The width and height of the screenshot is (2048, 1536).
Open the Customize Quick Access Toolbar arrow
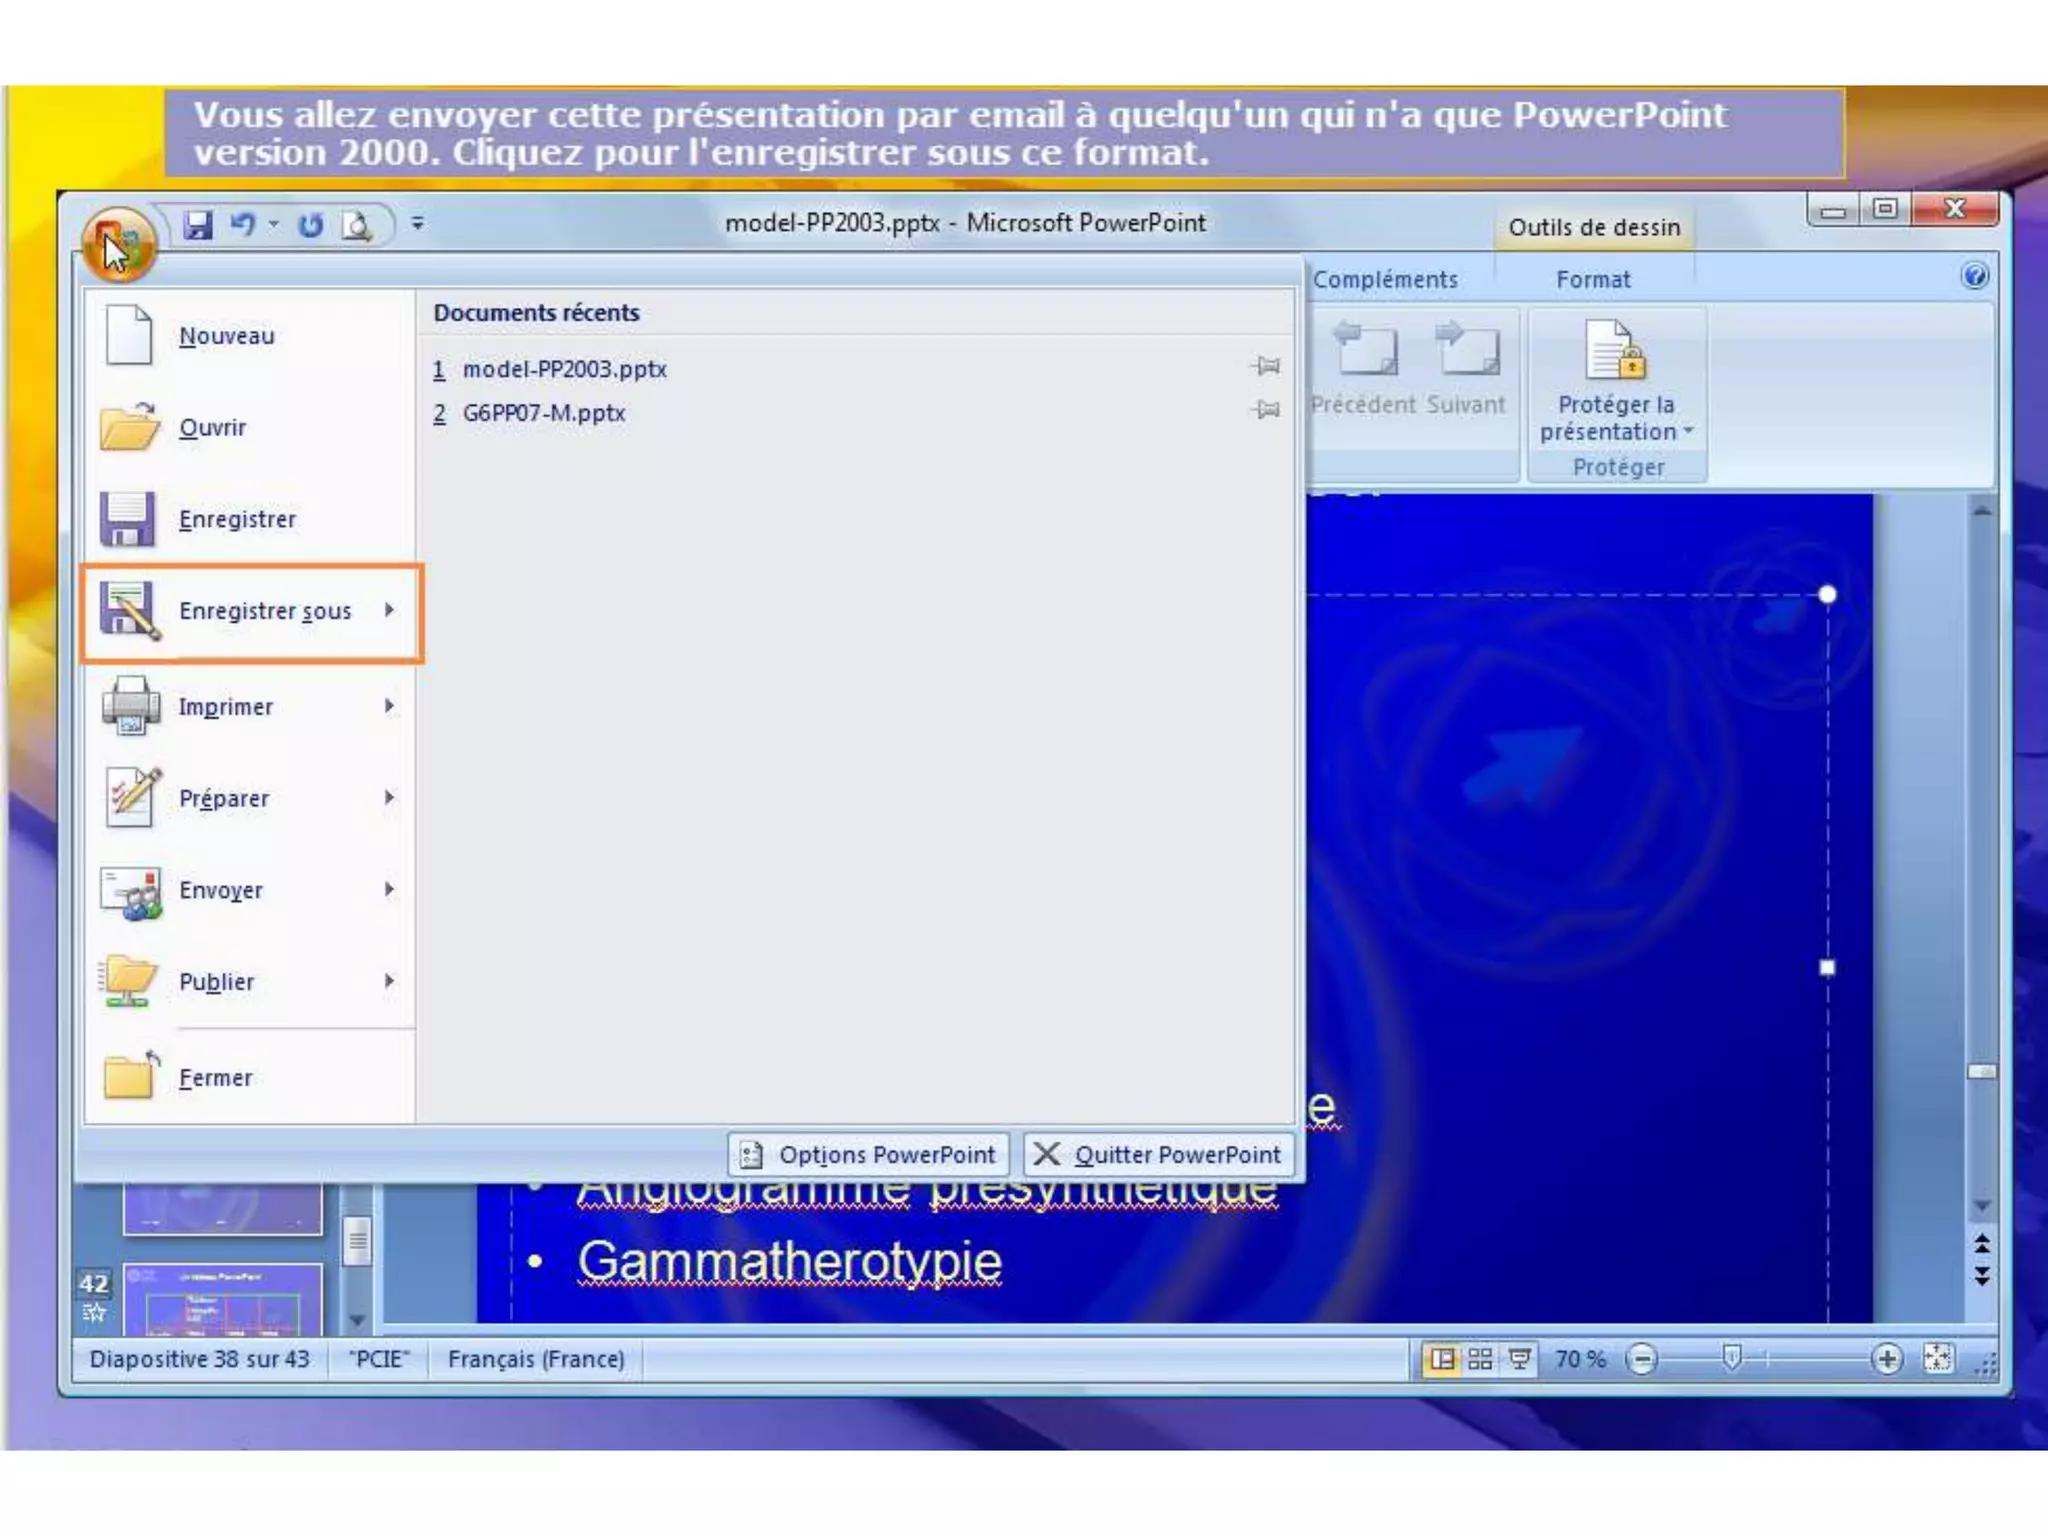click(x=418, y=224)
